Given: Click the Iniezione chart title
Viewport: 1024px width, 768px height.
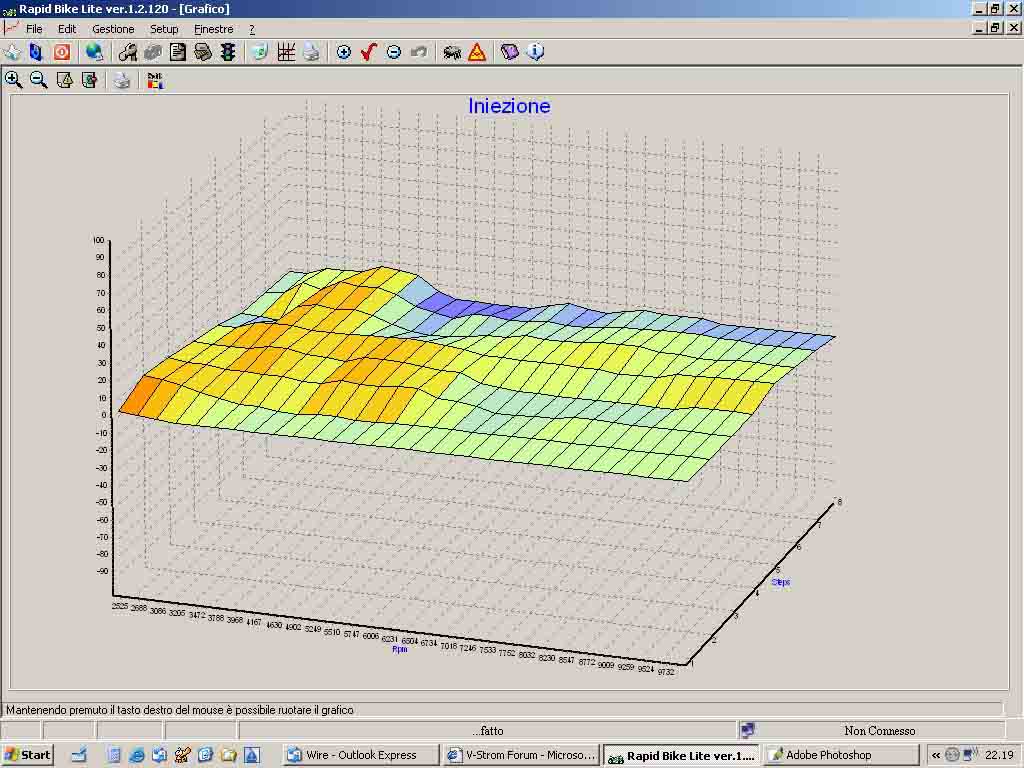Looking at the screenshot, I should pos(509,106).
